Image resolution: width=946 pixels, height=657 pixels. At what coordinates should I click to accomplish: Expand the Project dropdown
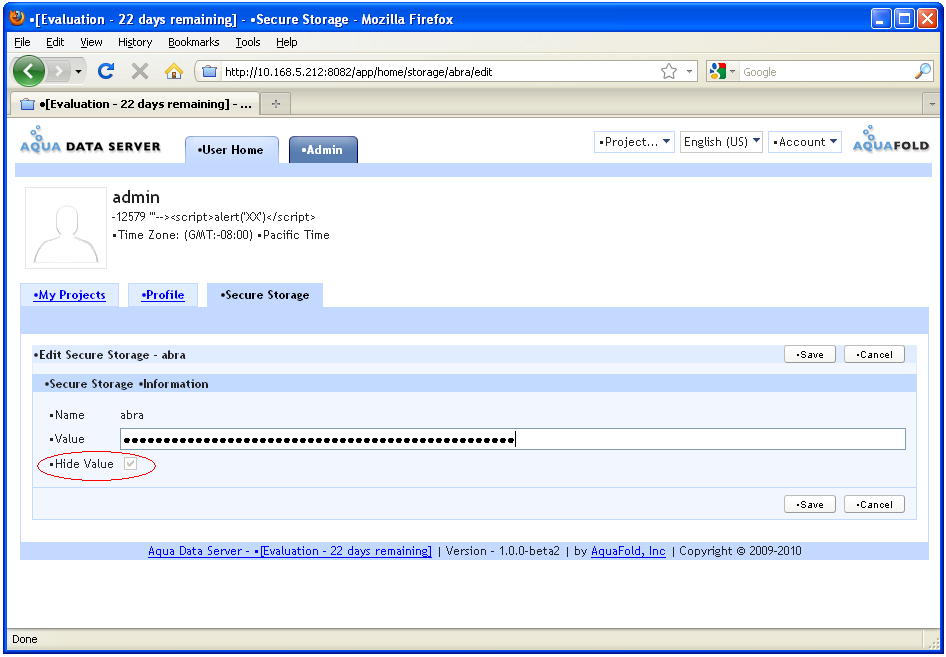[634, 142]
